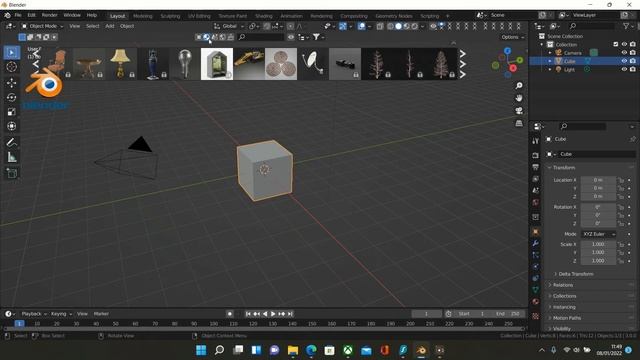Viewport: 640px width, 360px height.
Task: Hide the Light via eye icon
Action: (x=624, y=69)
